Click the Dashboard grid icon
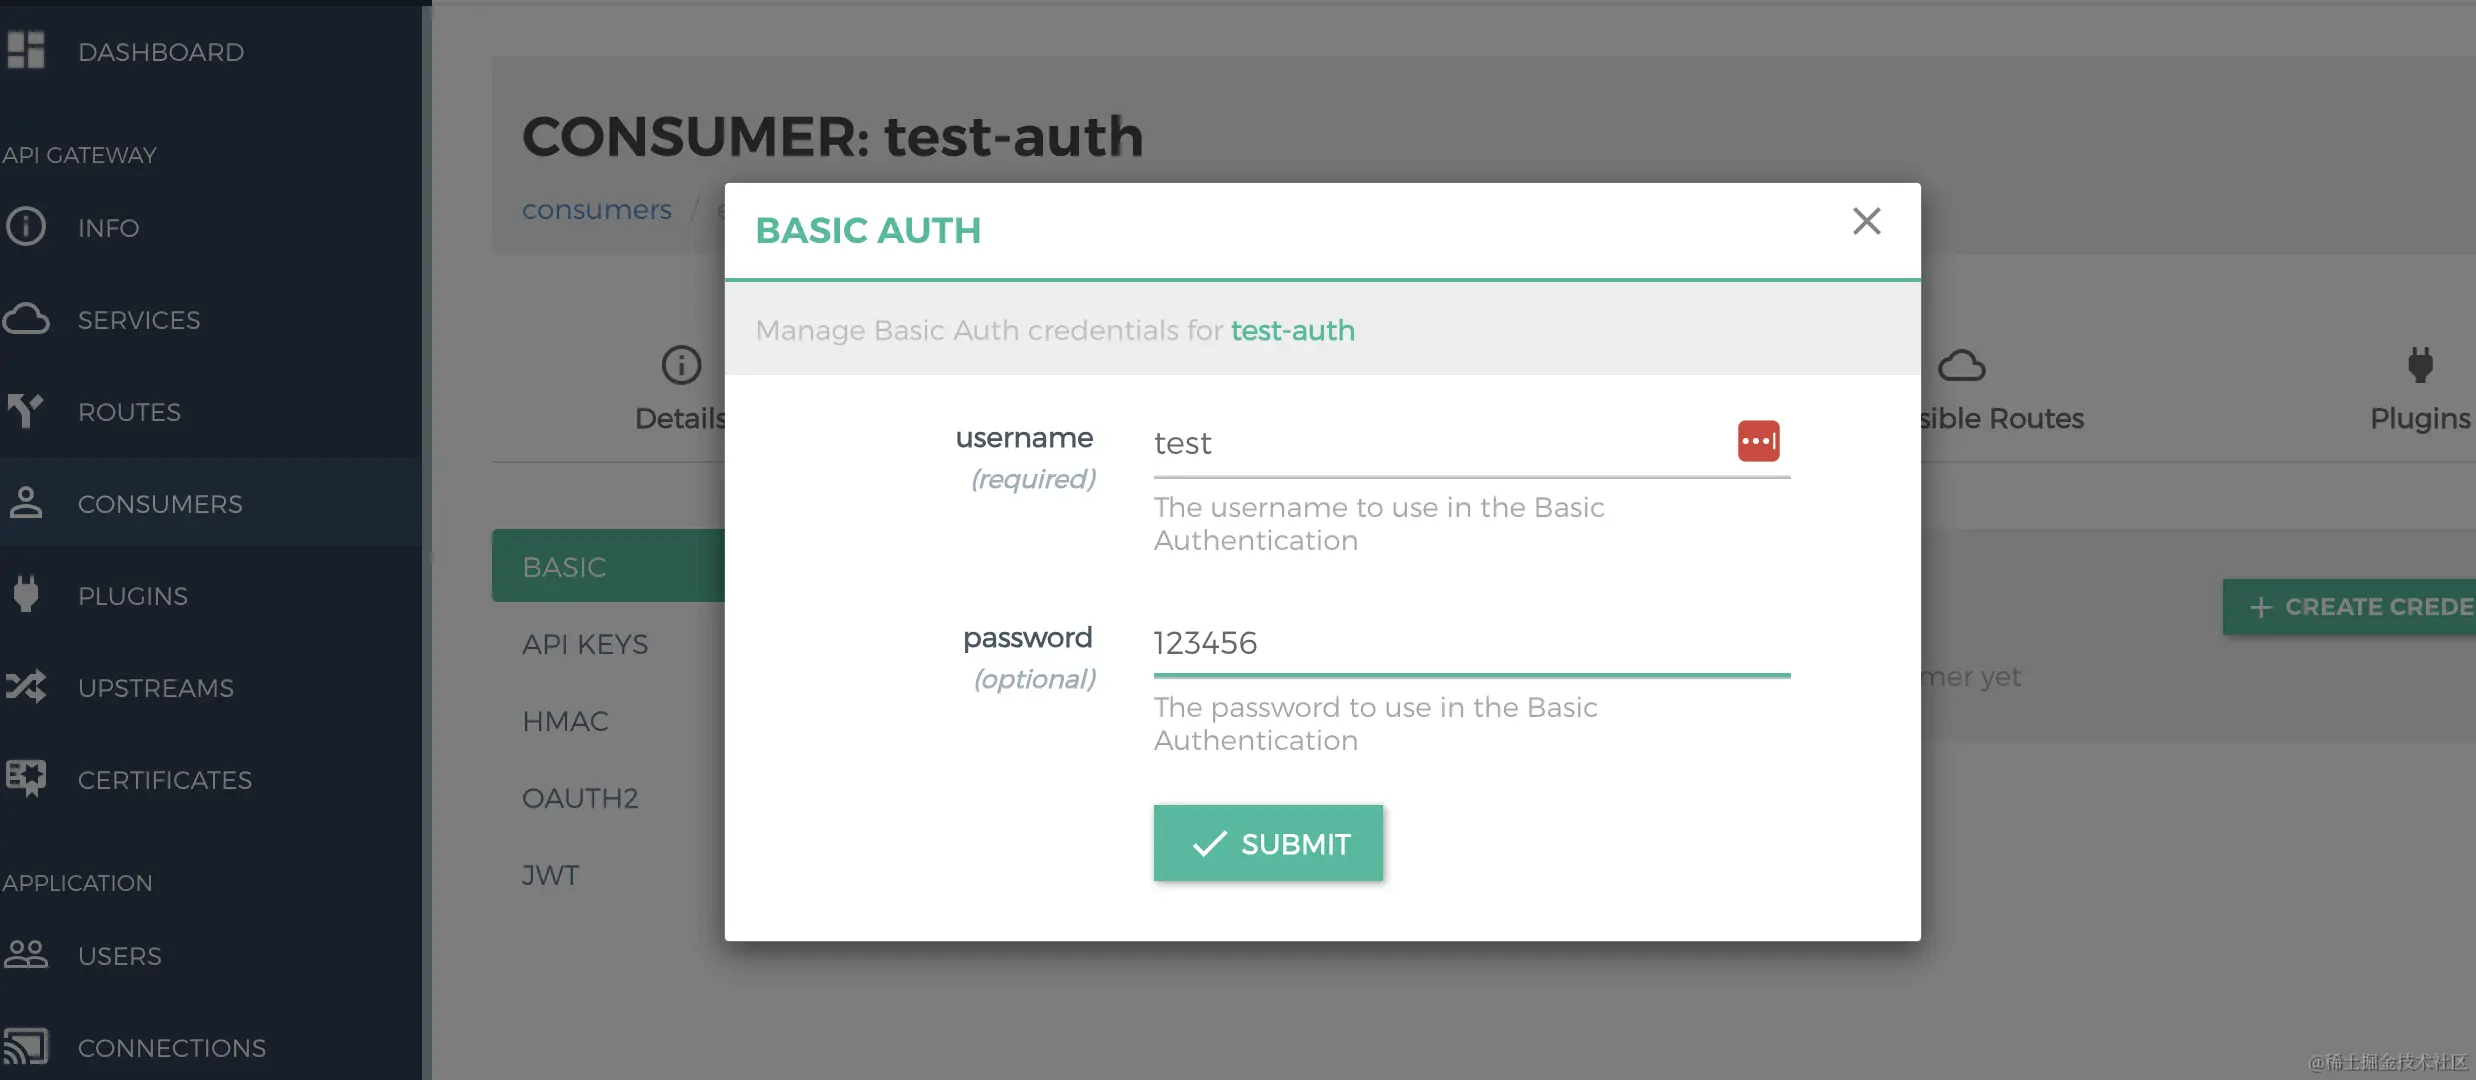 click(x=26, y=50)
